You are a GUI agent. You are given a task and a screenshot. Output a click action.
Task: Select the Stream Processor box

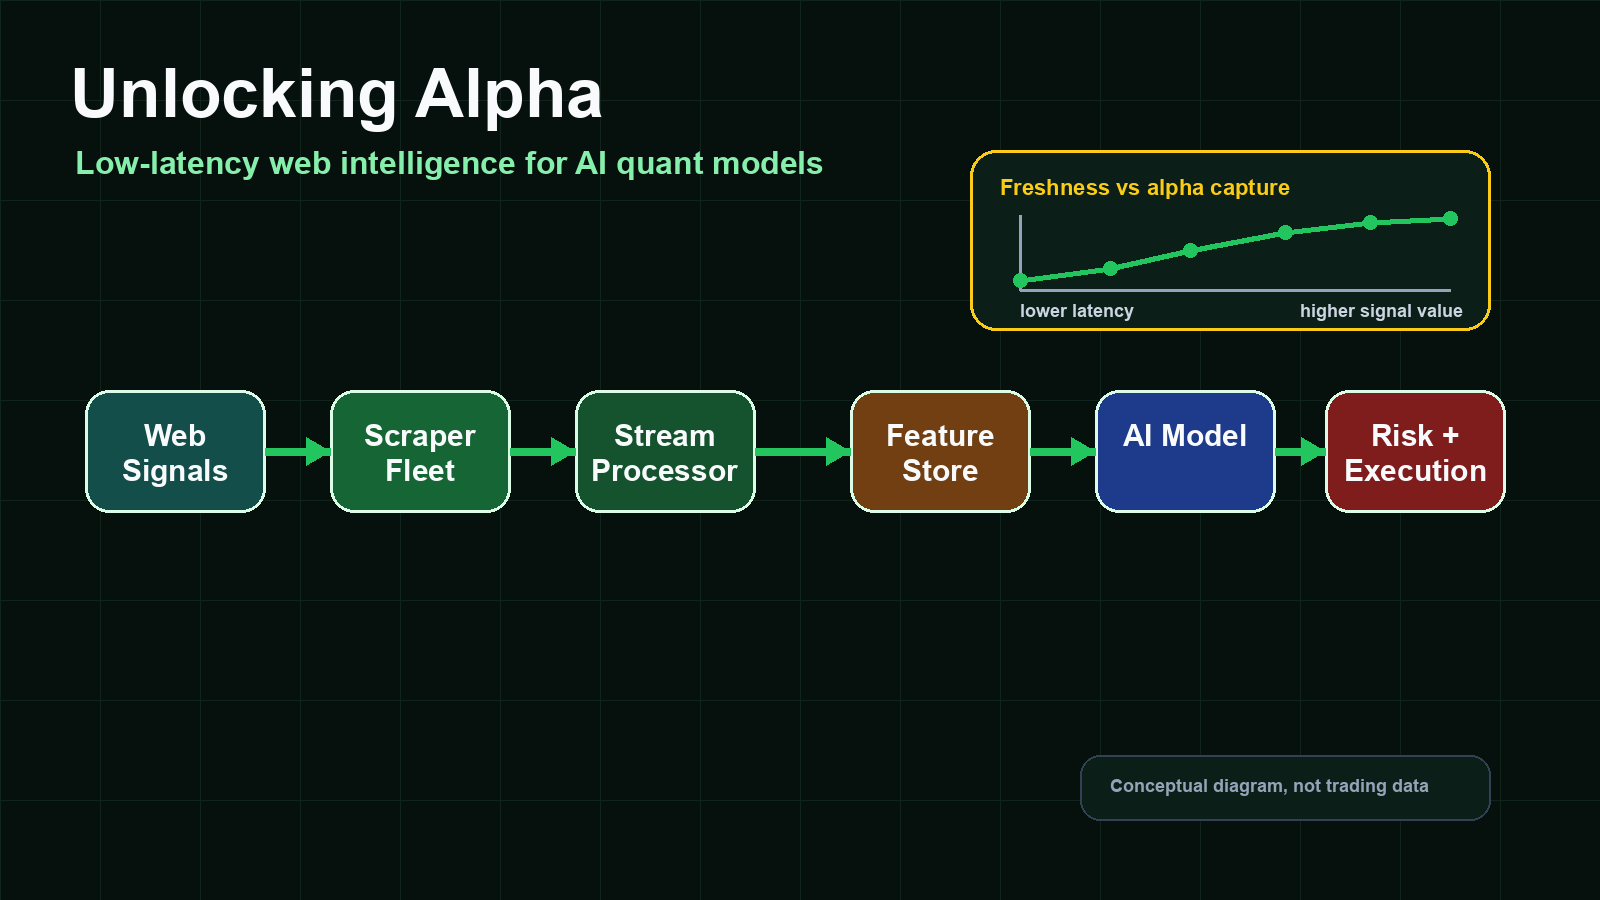[x=665, y=452]
